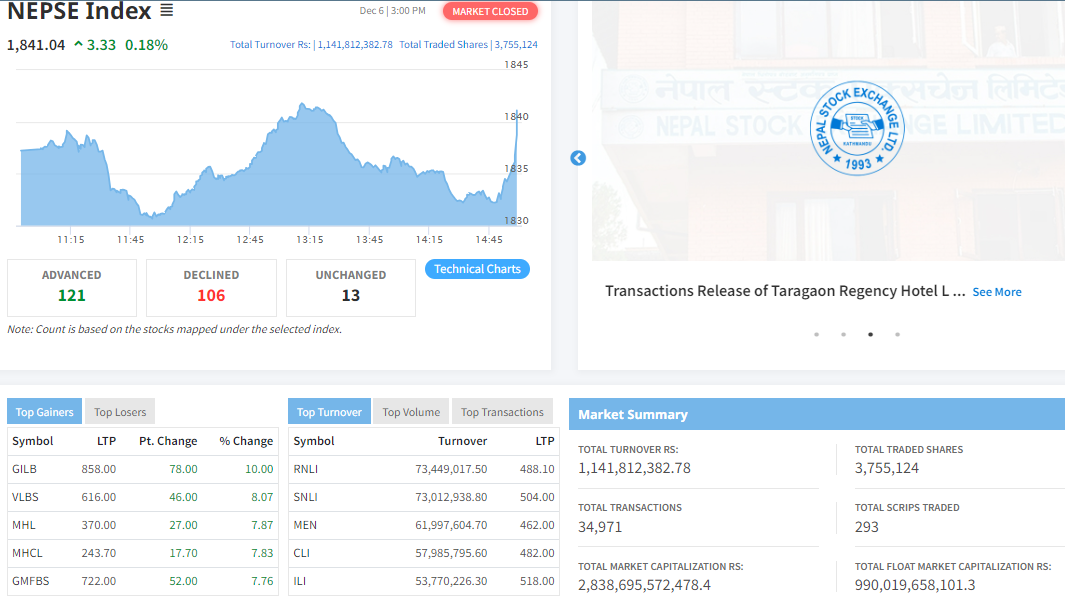Open See More news link
This screenshot has height=599, width=1065.
(x=996, y=292)
